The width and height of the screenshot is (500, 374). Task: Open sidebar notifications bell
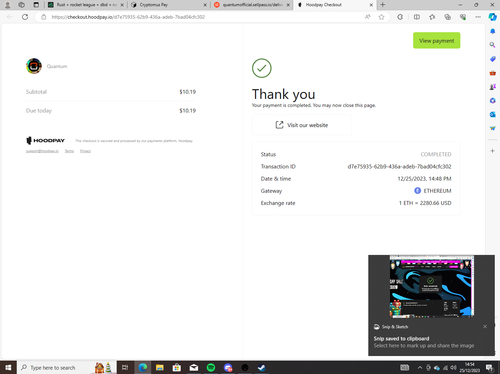pyautogui.click(x=493, y=31)
